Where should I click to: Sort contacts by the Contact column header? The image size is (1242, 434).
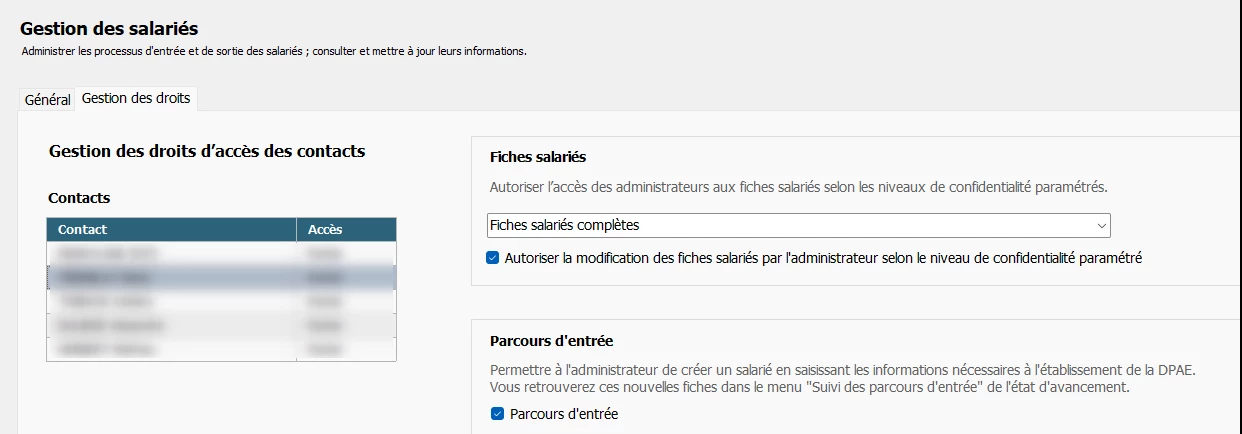click(171, 229)
